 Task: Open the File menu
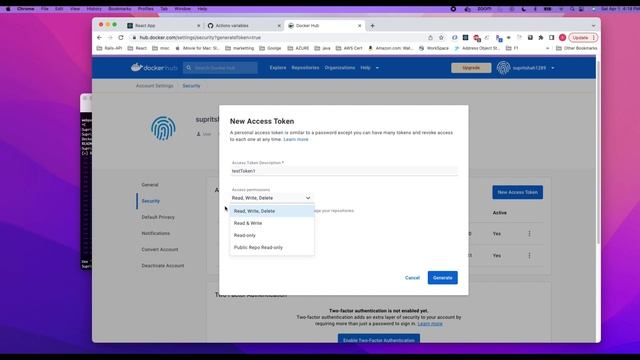pyautogui.click(x=44, y=9)
